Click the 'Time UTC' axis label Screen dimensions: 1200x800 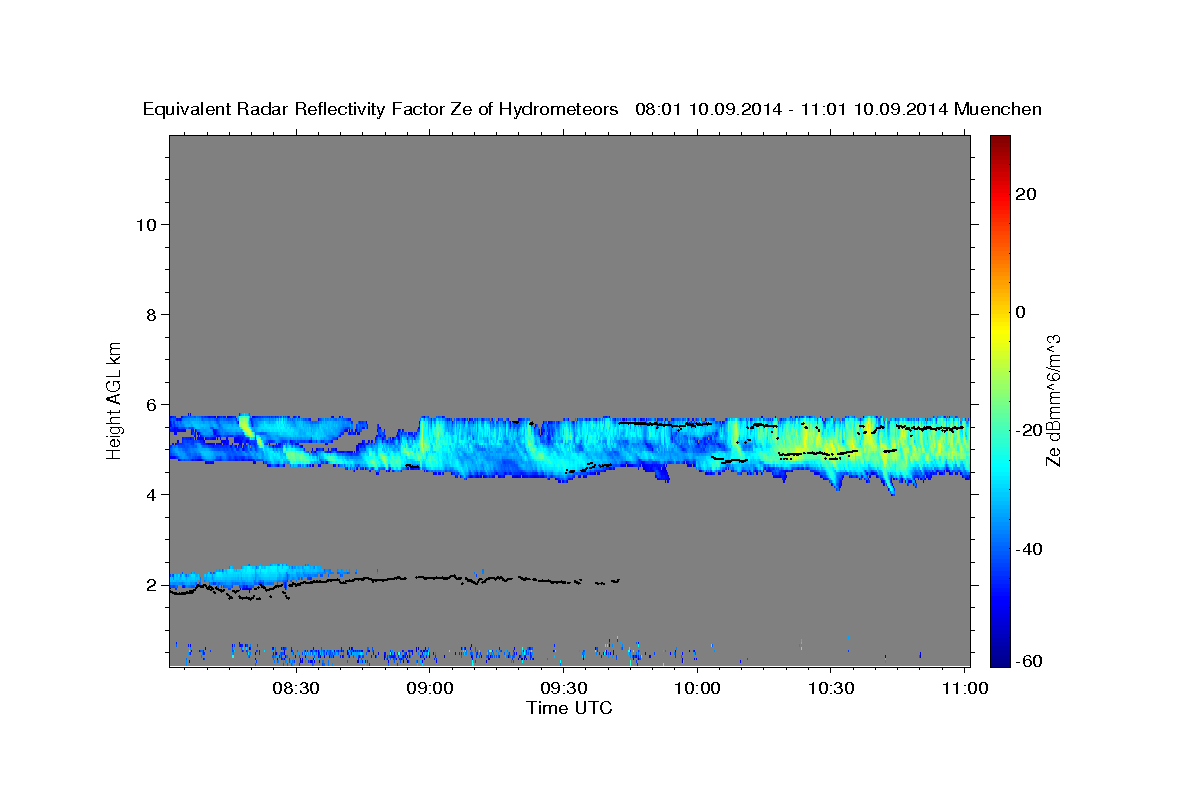pos(569,708)
